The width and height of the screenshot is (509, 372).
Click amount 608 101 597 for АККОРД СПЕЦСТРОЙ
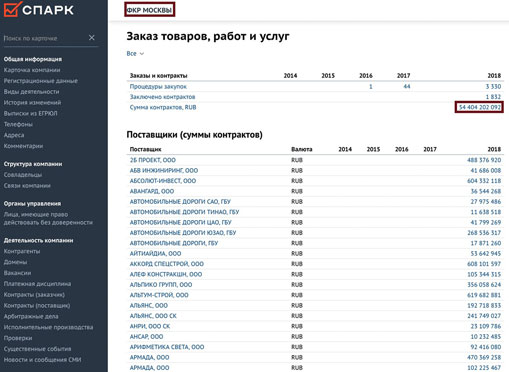click(x=484, y=264)
